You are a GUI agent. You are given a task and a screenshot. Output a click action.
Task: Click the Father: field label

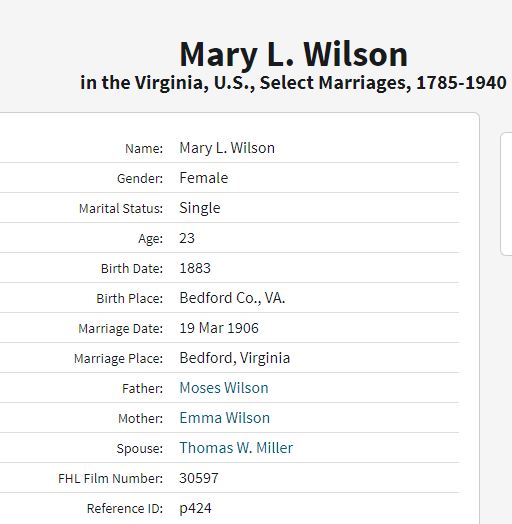pos(142,389)
